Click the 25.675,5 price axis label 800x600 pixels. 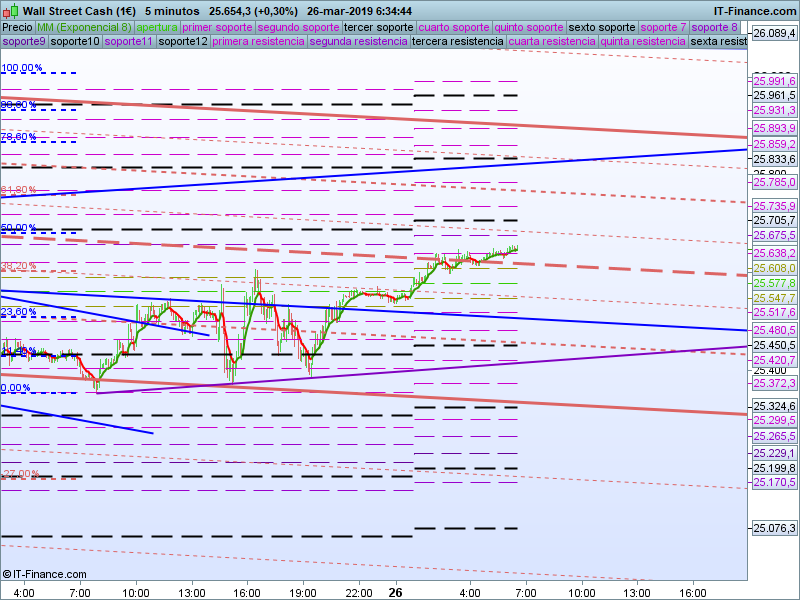774,235
